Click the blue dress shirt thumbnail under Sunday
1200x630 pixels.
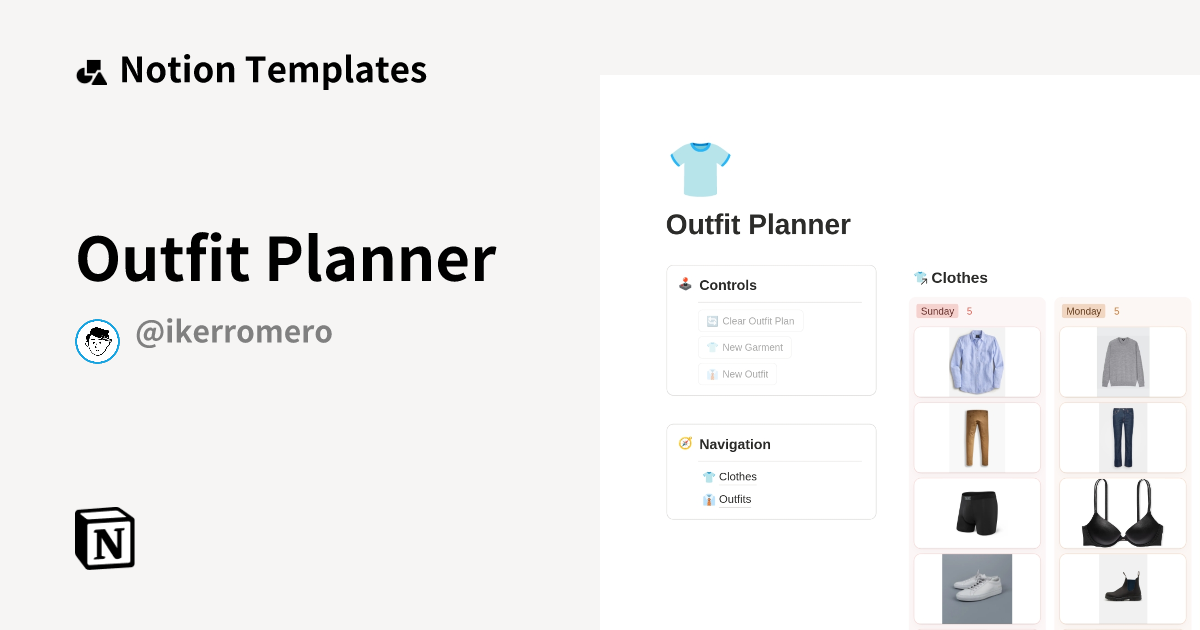pyautogui.click(x=977, y=361)
